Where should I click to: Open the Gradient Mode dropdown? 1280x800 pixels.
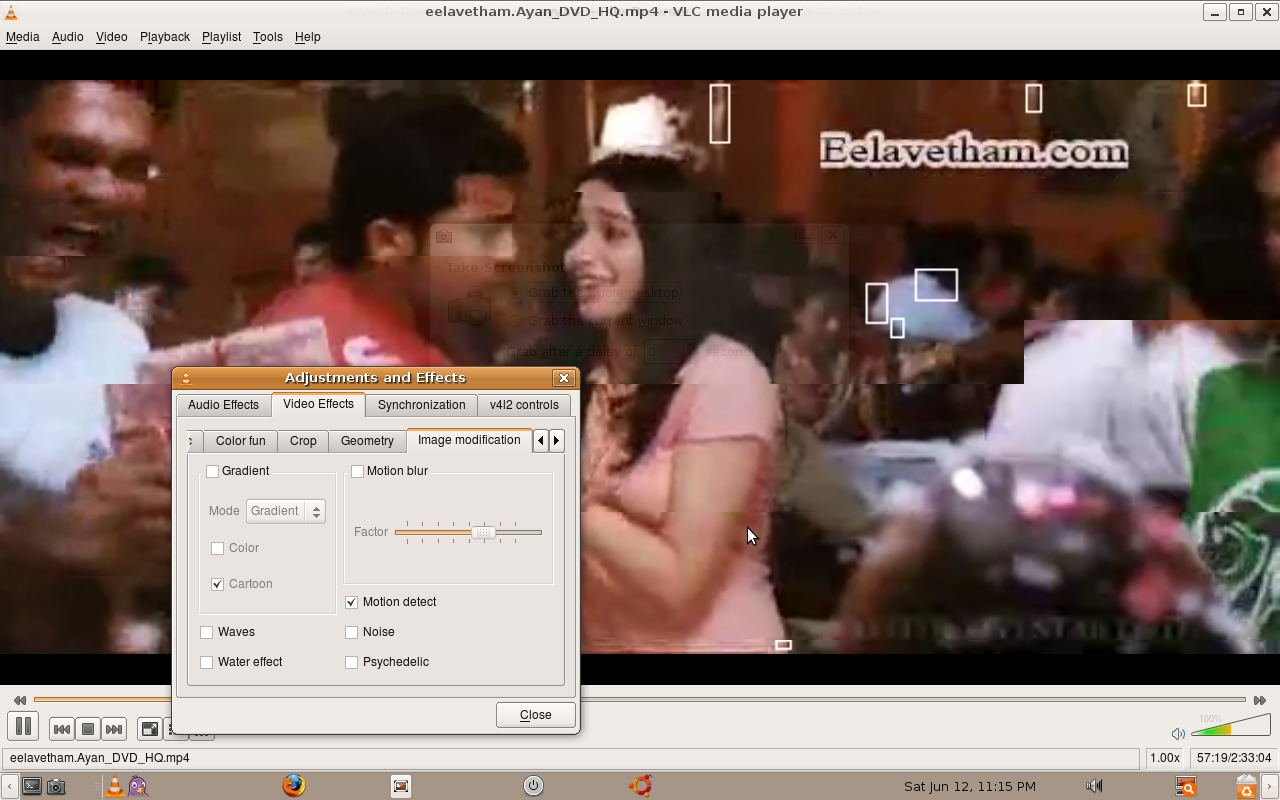pos(286,511)
